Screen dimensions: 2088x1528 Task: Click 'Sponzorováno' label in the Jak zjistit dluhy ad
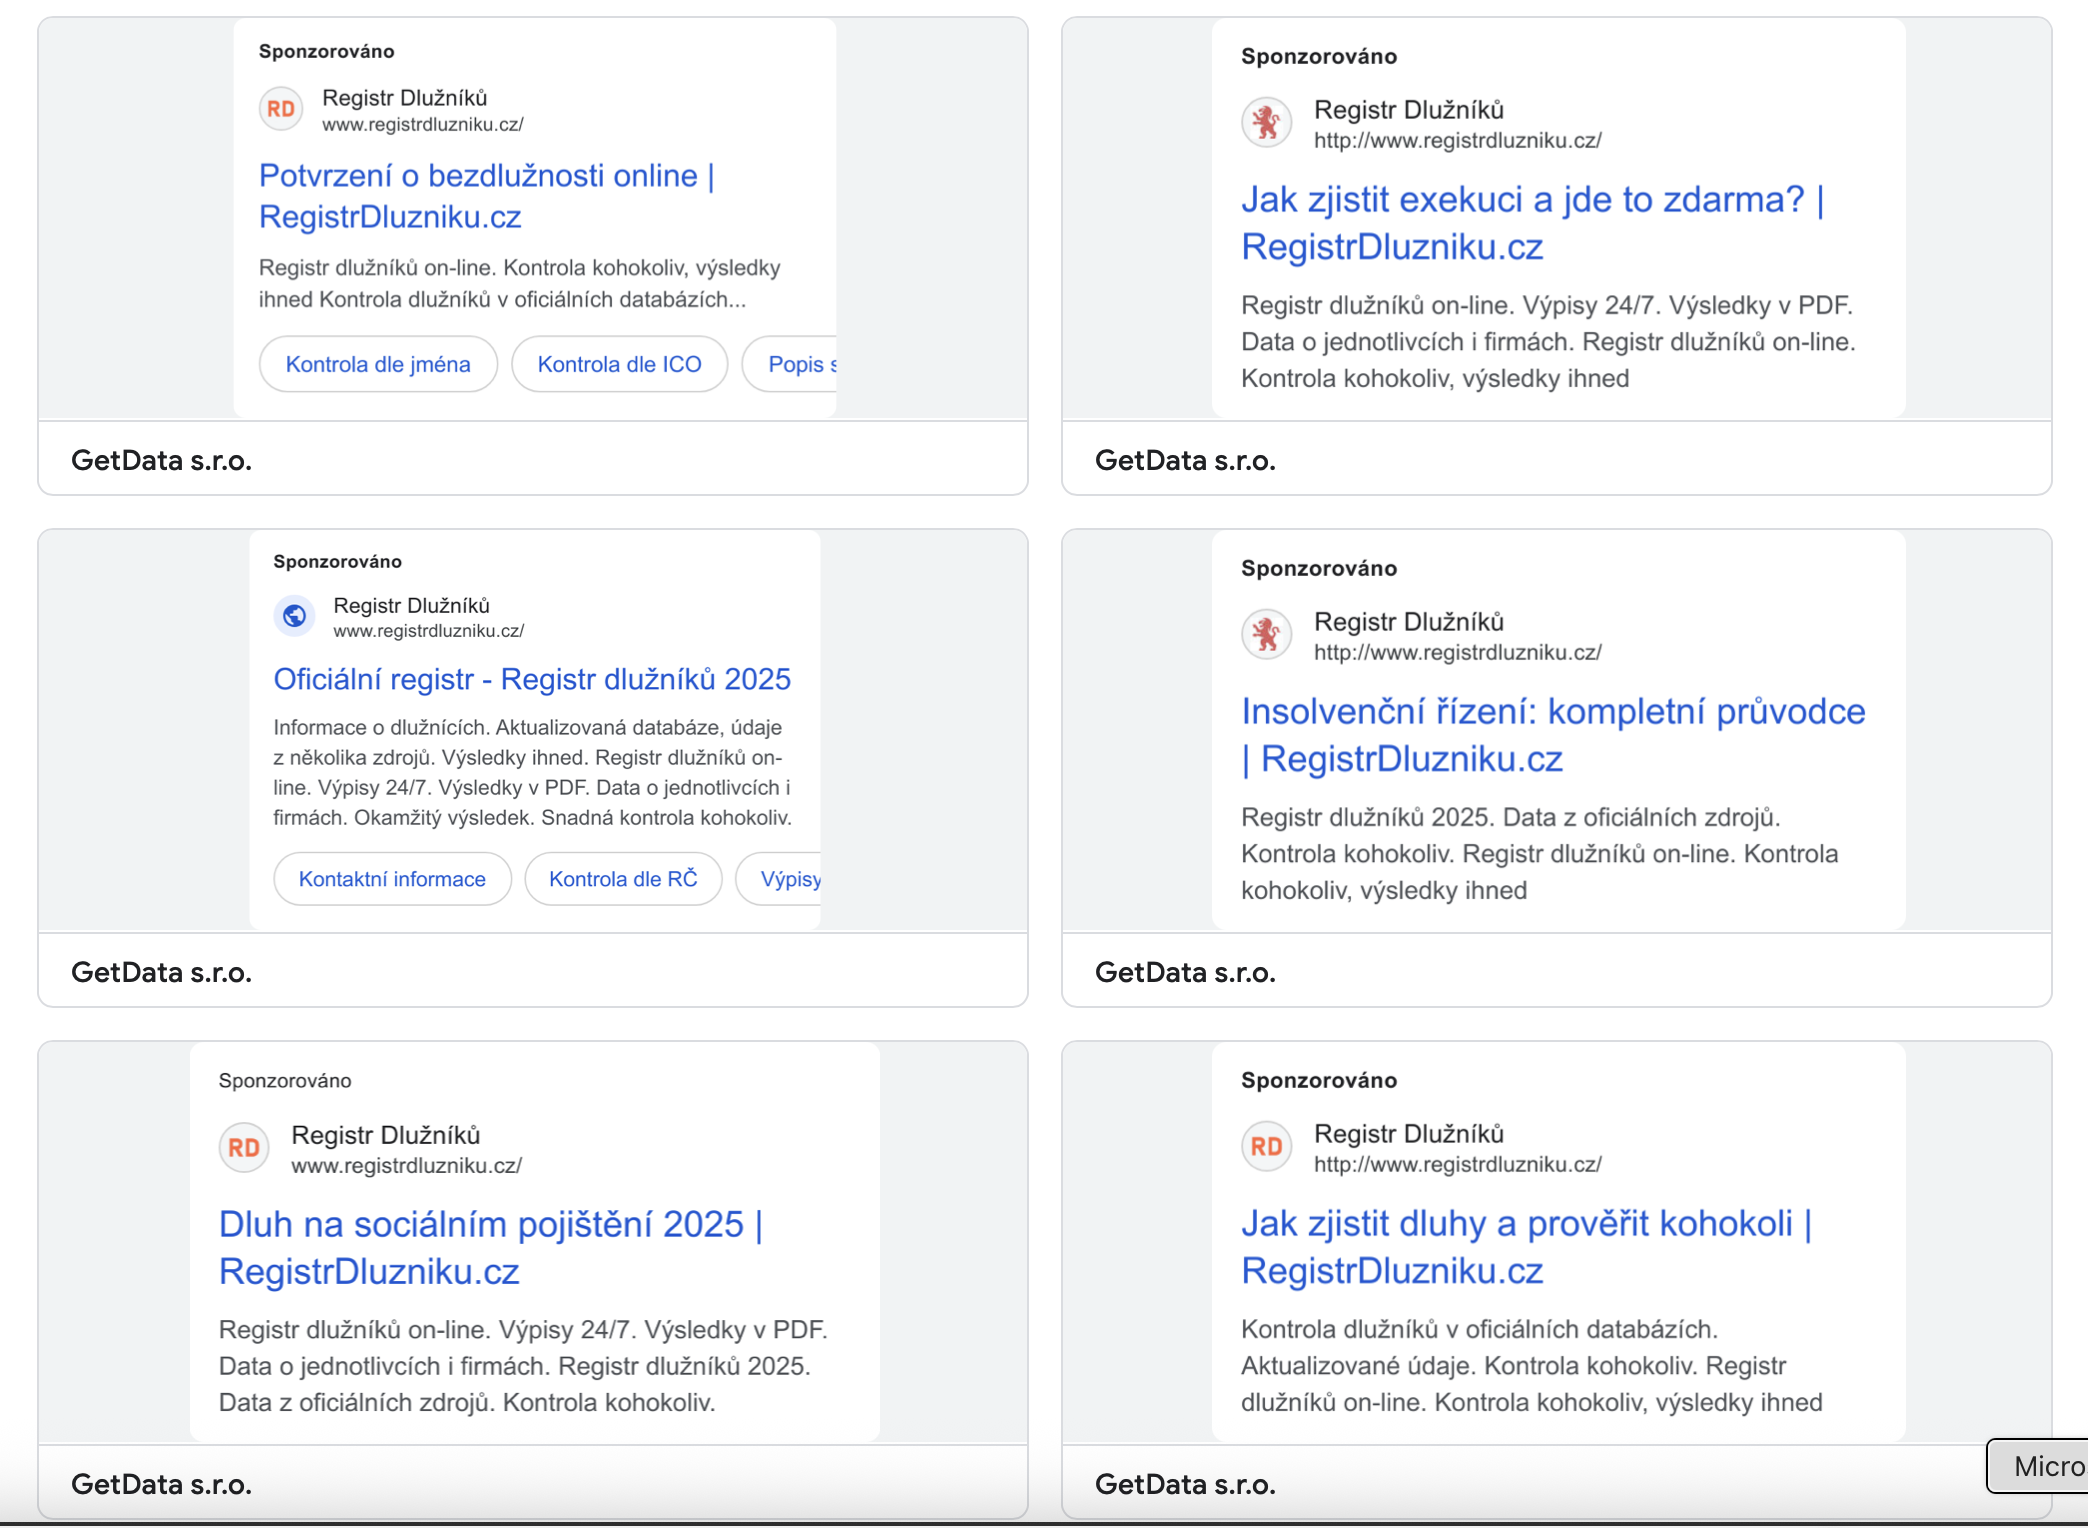pyautogui.click(x=1320, y=1080)
